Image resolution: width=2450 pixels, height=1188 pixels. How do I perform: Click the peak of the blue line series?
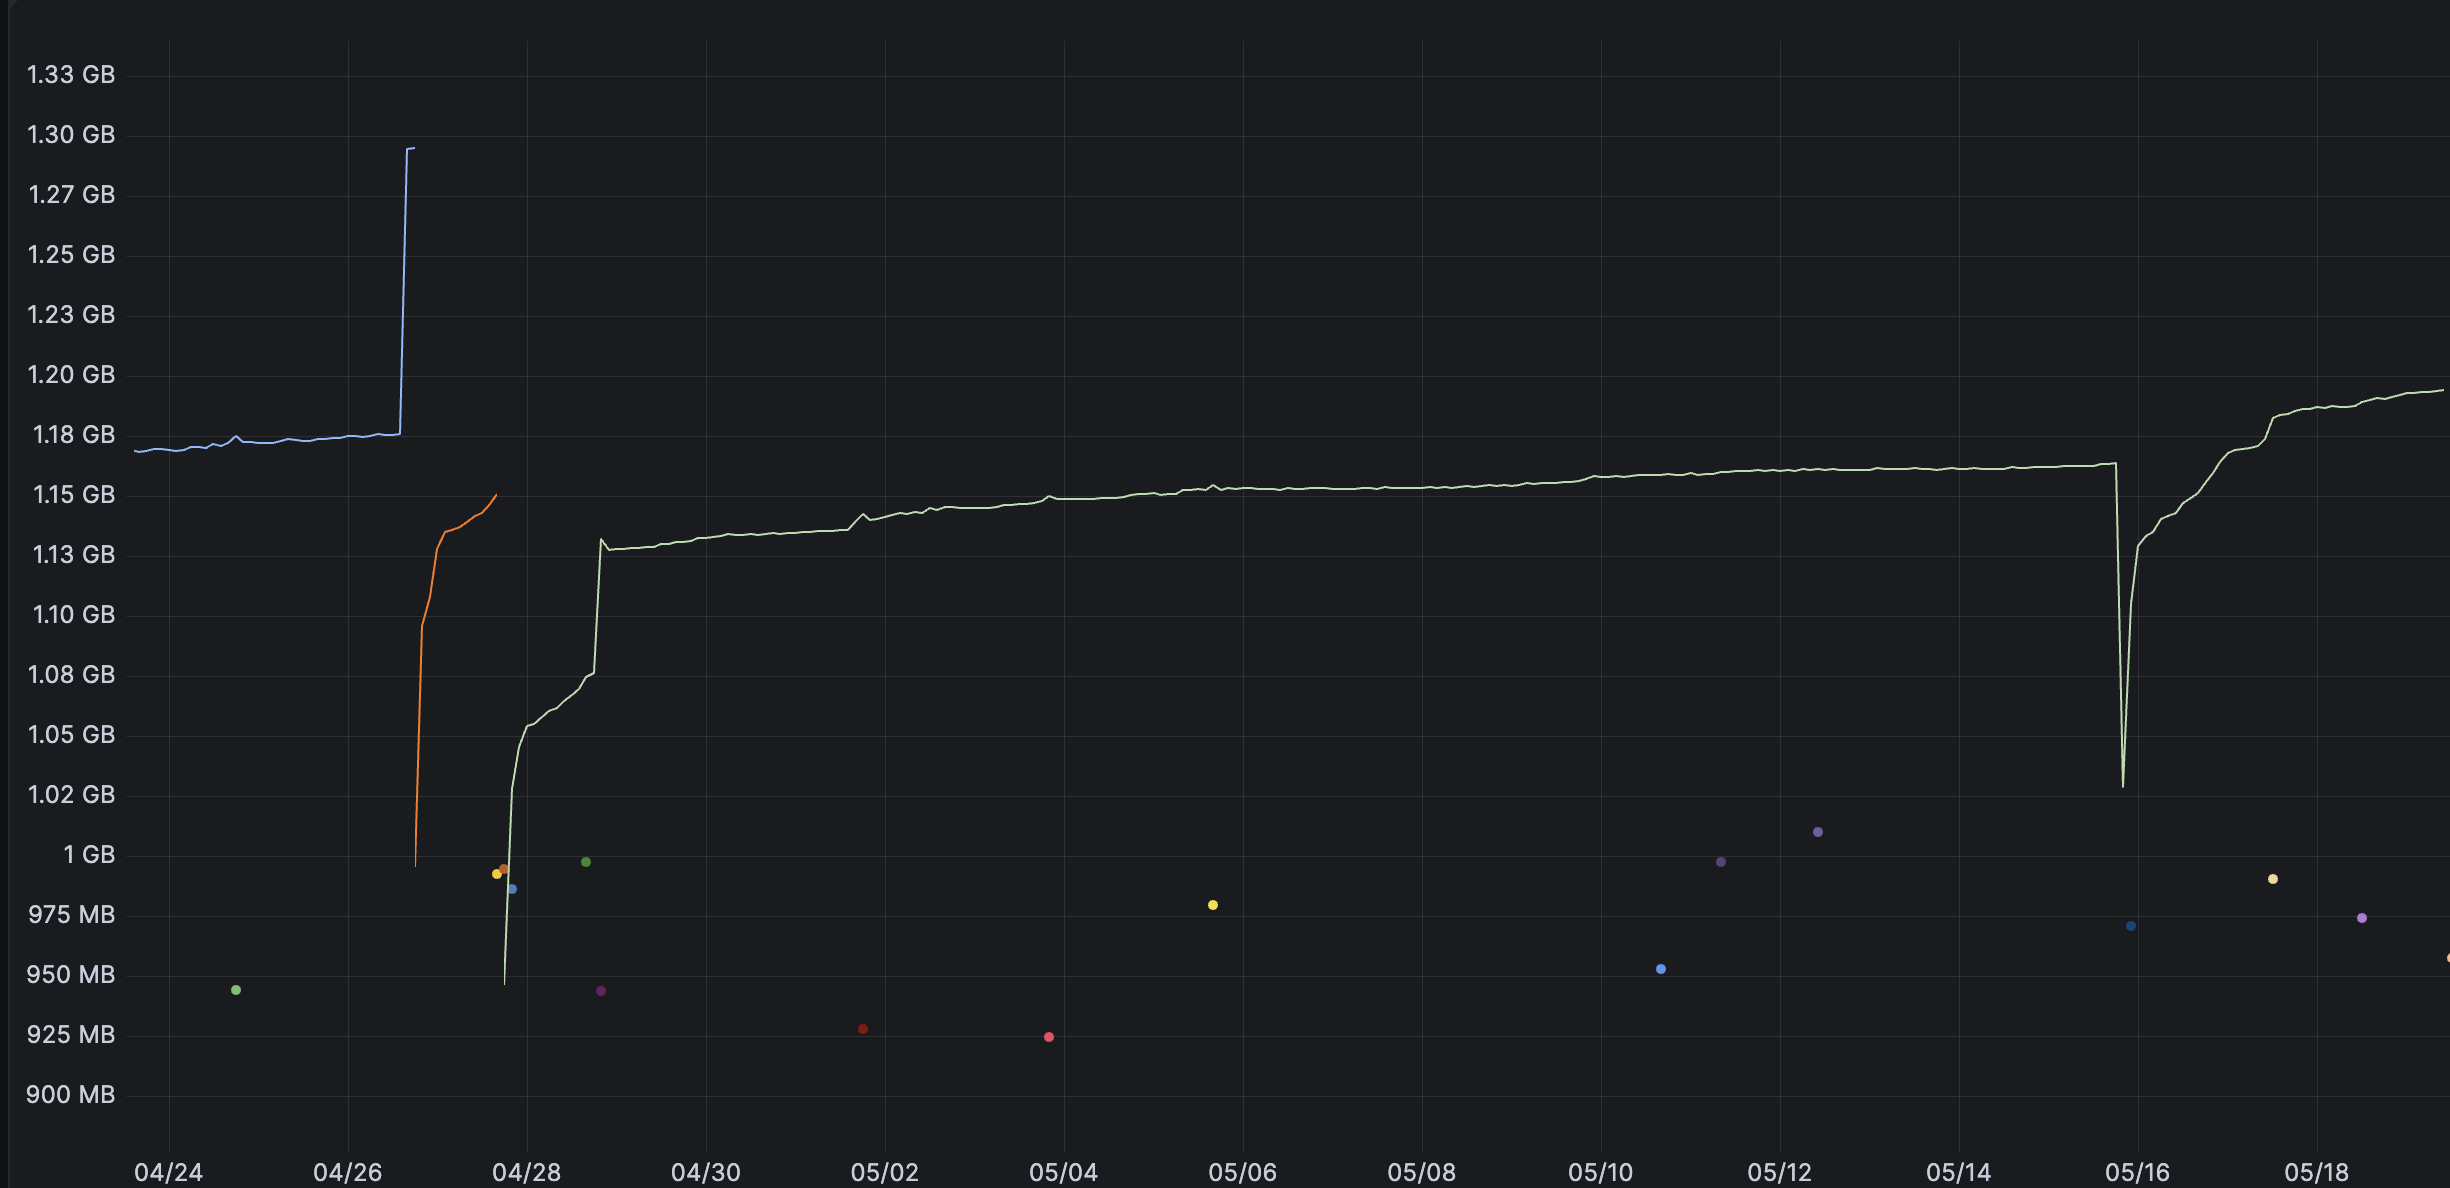(410, 148)
